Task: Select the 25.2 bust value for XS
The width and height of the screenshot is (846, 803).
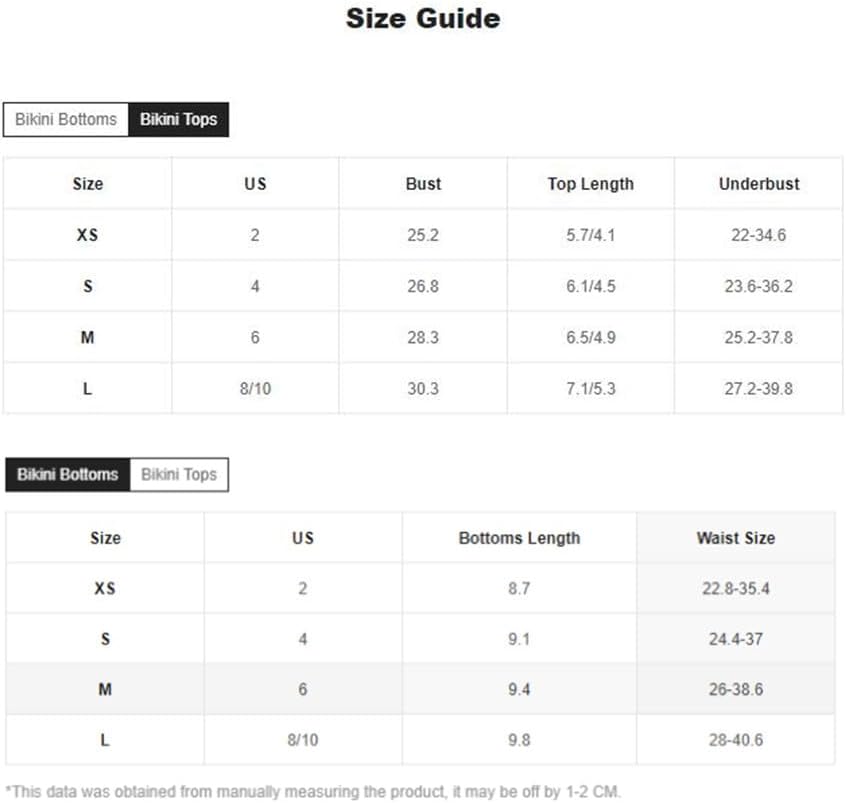Action: (423, 236)
